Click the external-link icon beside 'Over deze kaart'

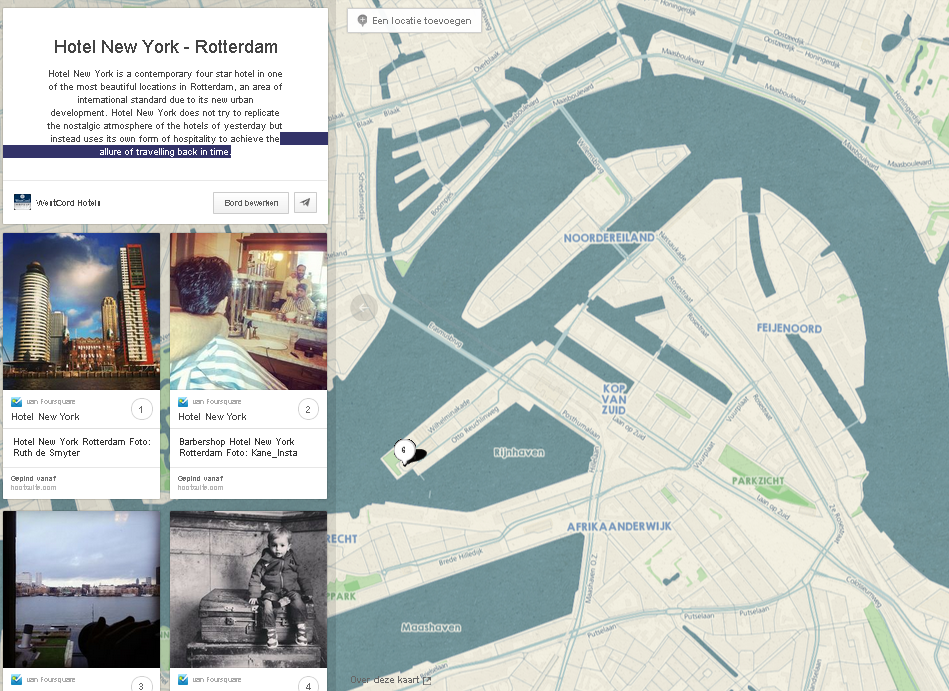tap(427, 681)
